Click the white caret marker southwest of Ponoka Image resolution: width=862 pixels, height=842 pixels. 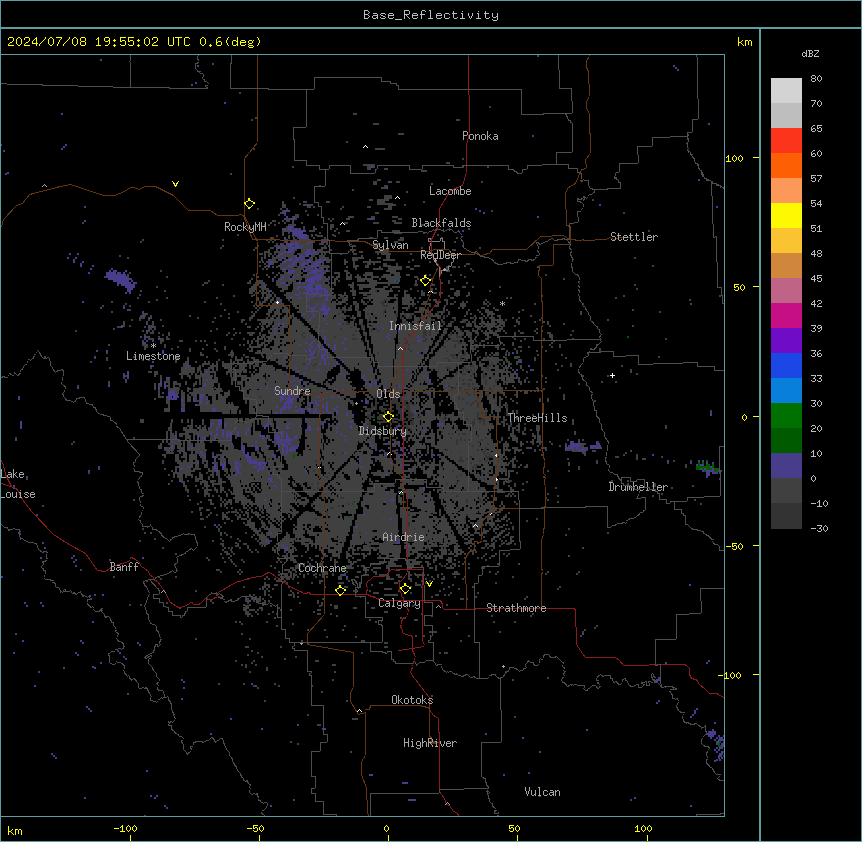pyautogui.click(x=365, y=147)
